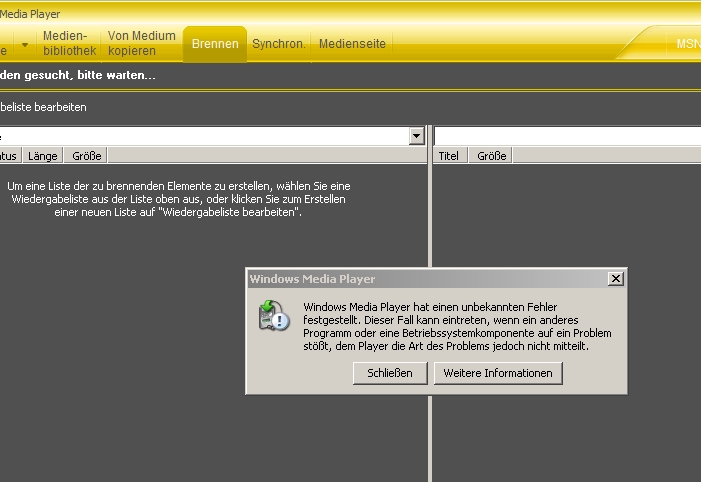The width and height of the screenshot is (701, 482).
Task: Click the instruction text about zu brennenden Elemente
Action: tap(178, 199)
